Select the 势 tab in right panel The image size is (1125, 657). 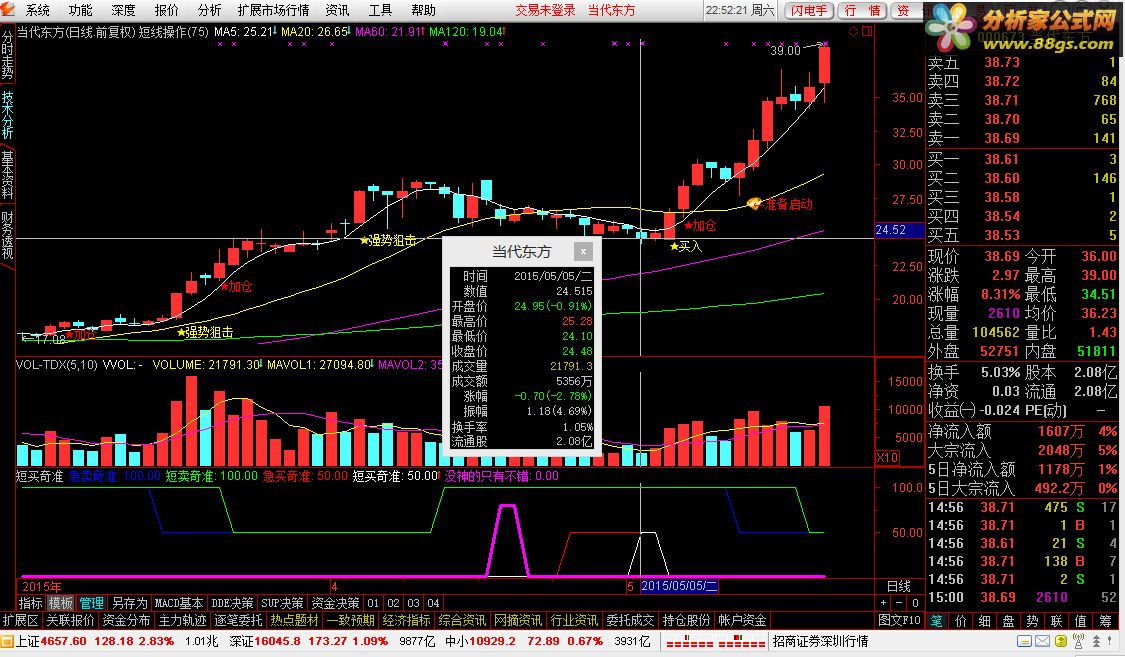pyautogui.click(x=1032, y=621)
